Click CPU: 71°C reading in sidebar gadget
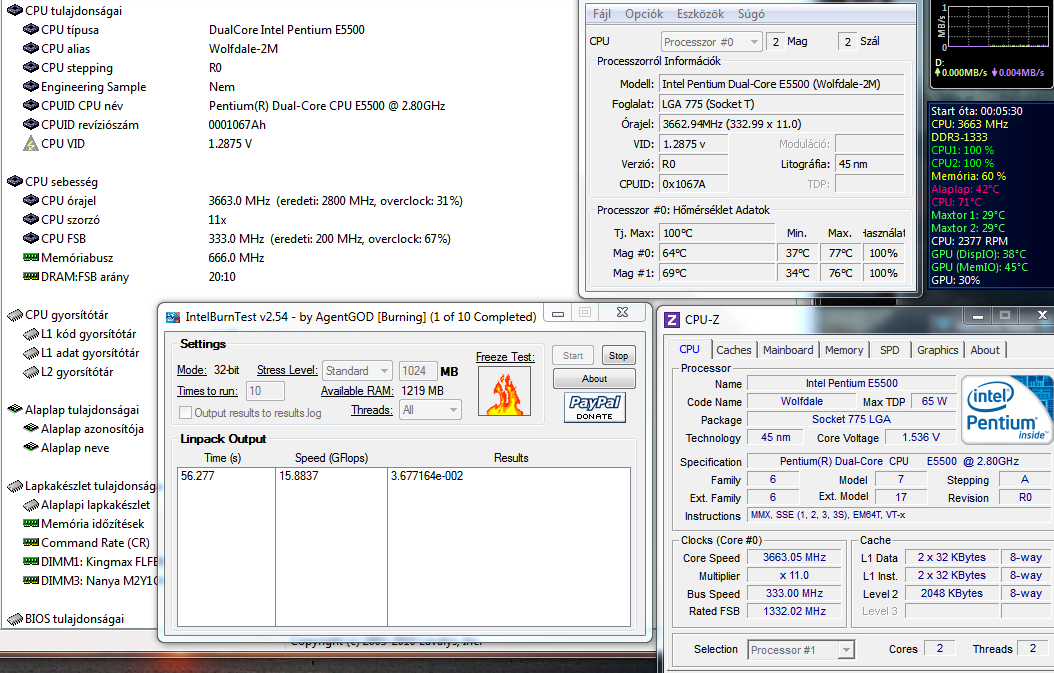1054x673 pixels. 955,202
